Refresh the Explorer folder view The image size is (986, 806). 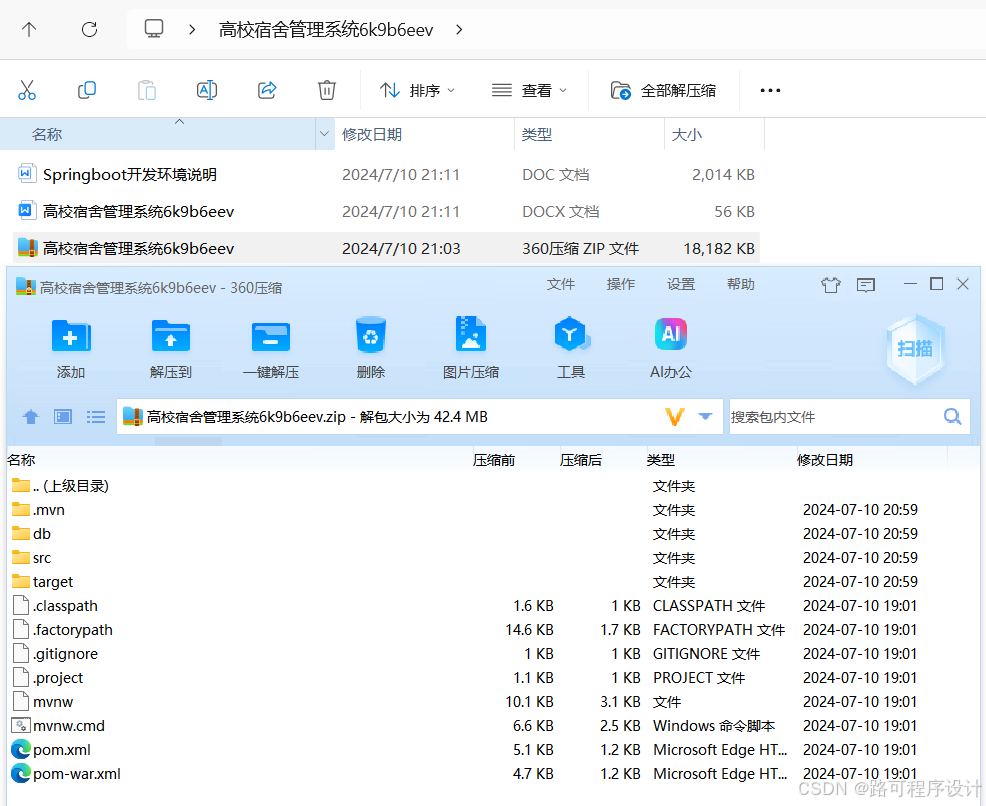click(89, 29)
